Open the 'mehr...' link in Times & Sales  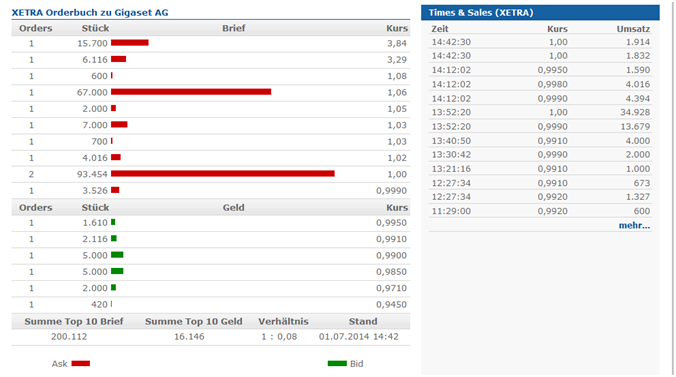tap(634, 225)
